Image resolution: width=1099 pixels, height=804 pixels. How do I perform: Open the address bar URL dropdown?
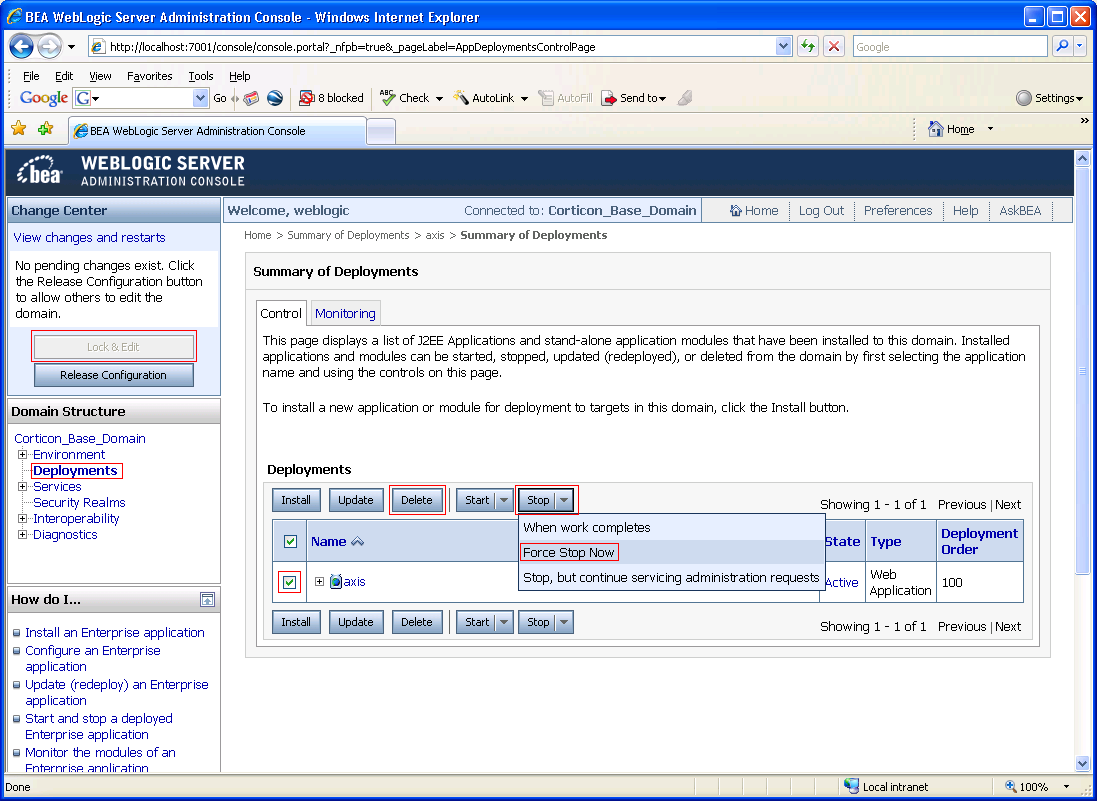[784, 46]
